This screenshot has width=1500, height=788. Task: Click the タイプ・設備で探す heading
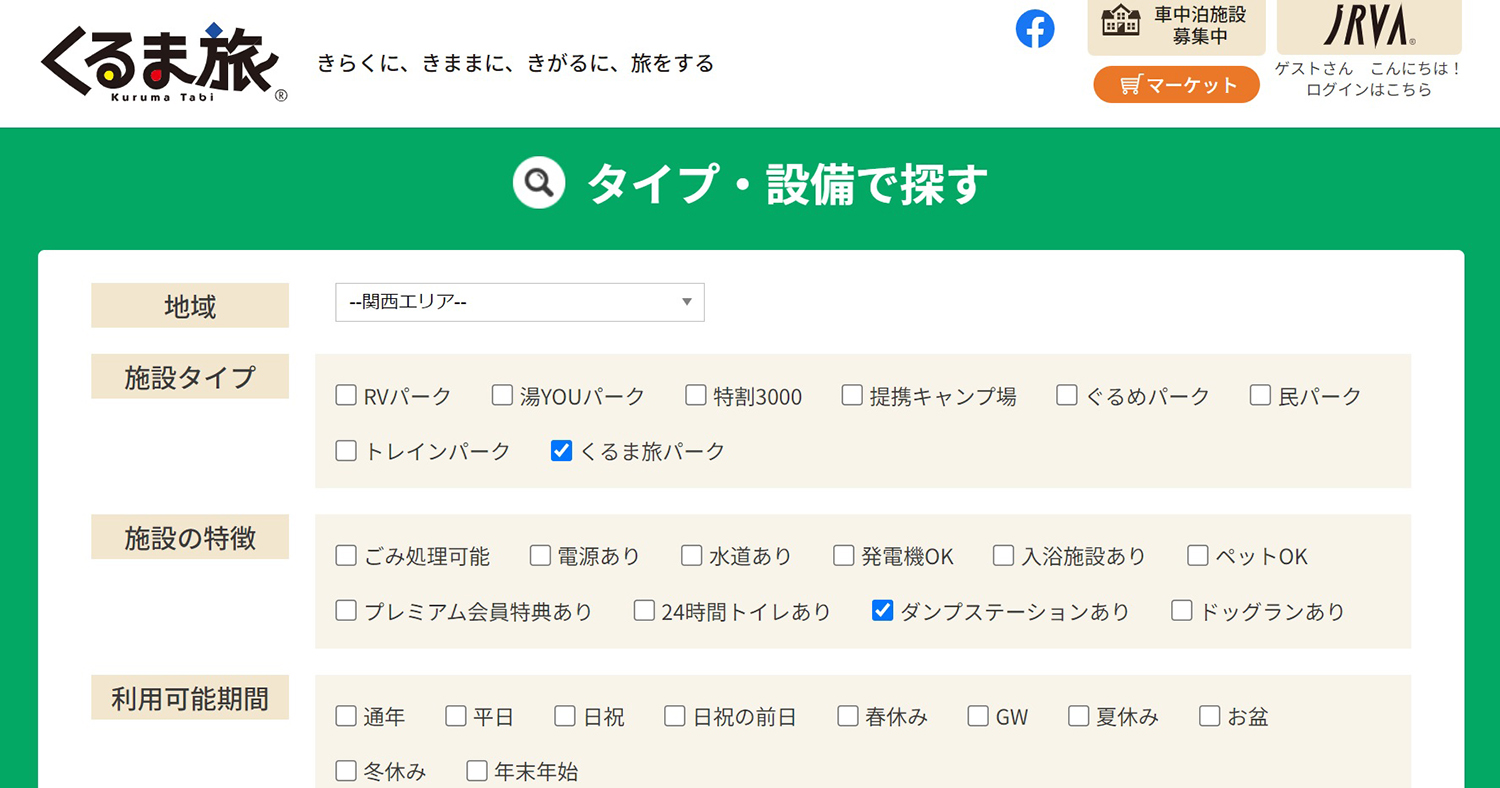point(788,184)
